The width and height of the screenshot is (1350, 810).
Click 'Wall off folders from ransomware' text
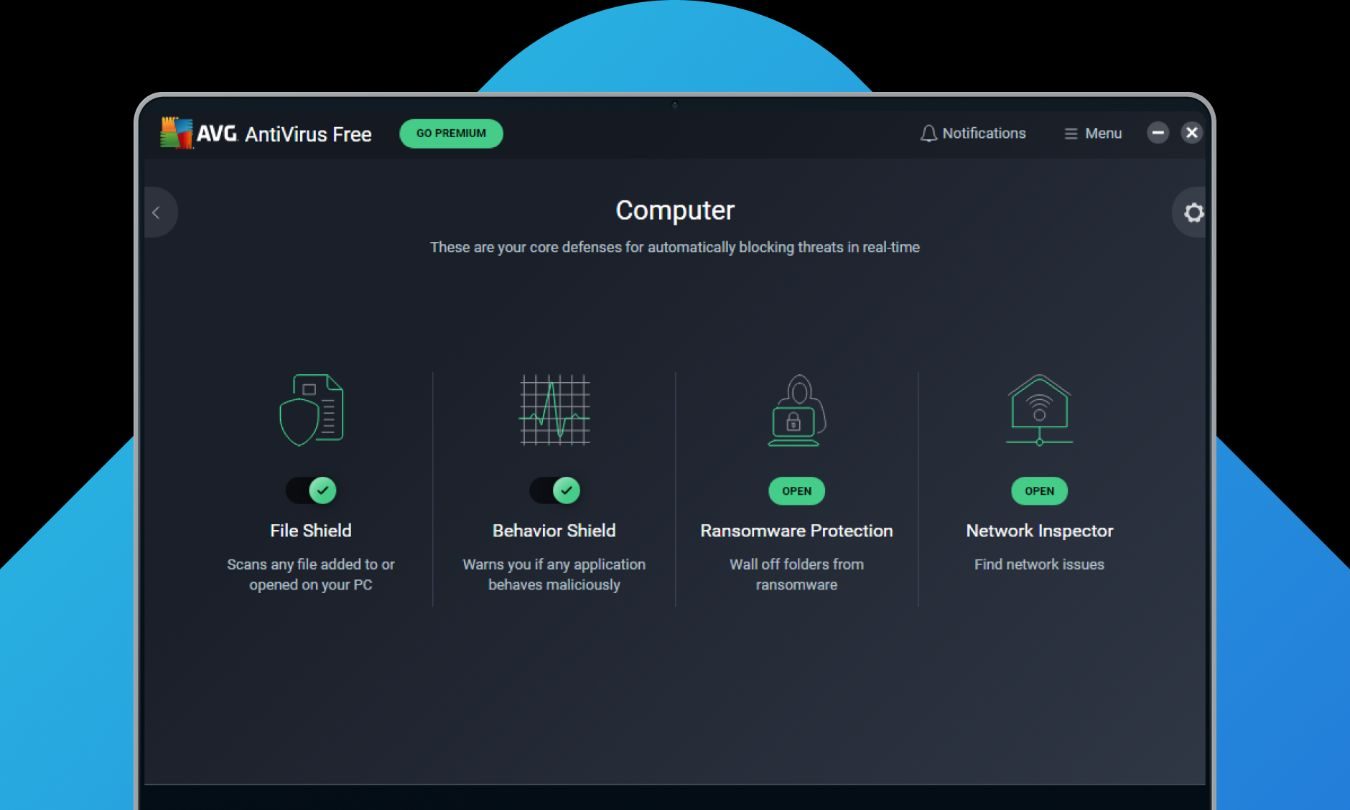(x=797, y=574)
